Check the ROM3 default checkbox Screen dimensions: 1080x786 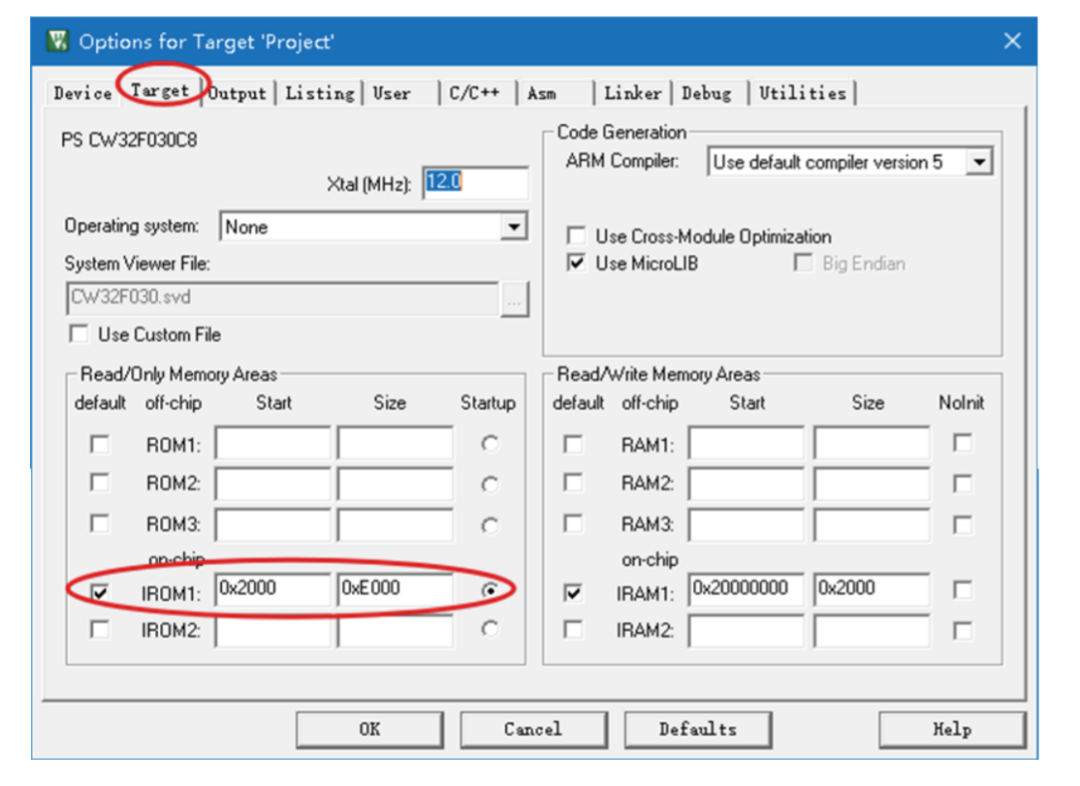(100, 524)
